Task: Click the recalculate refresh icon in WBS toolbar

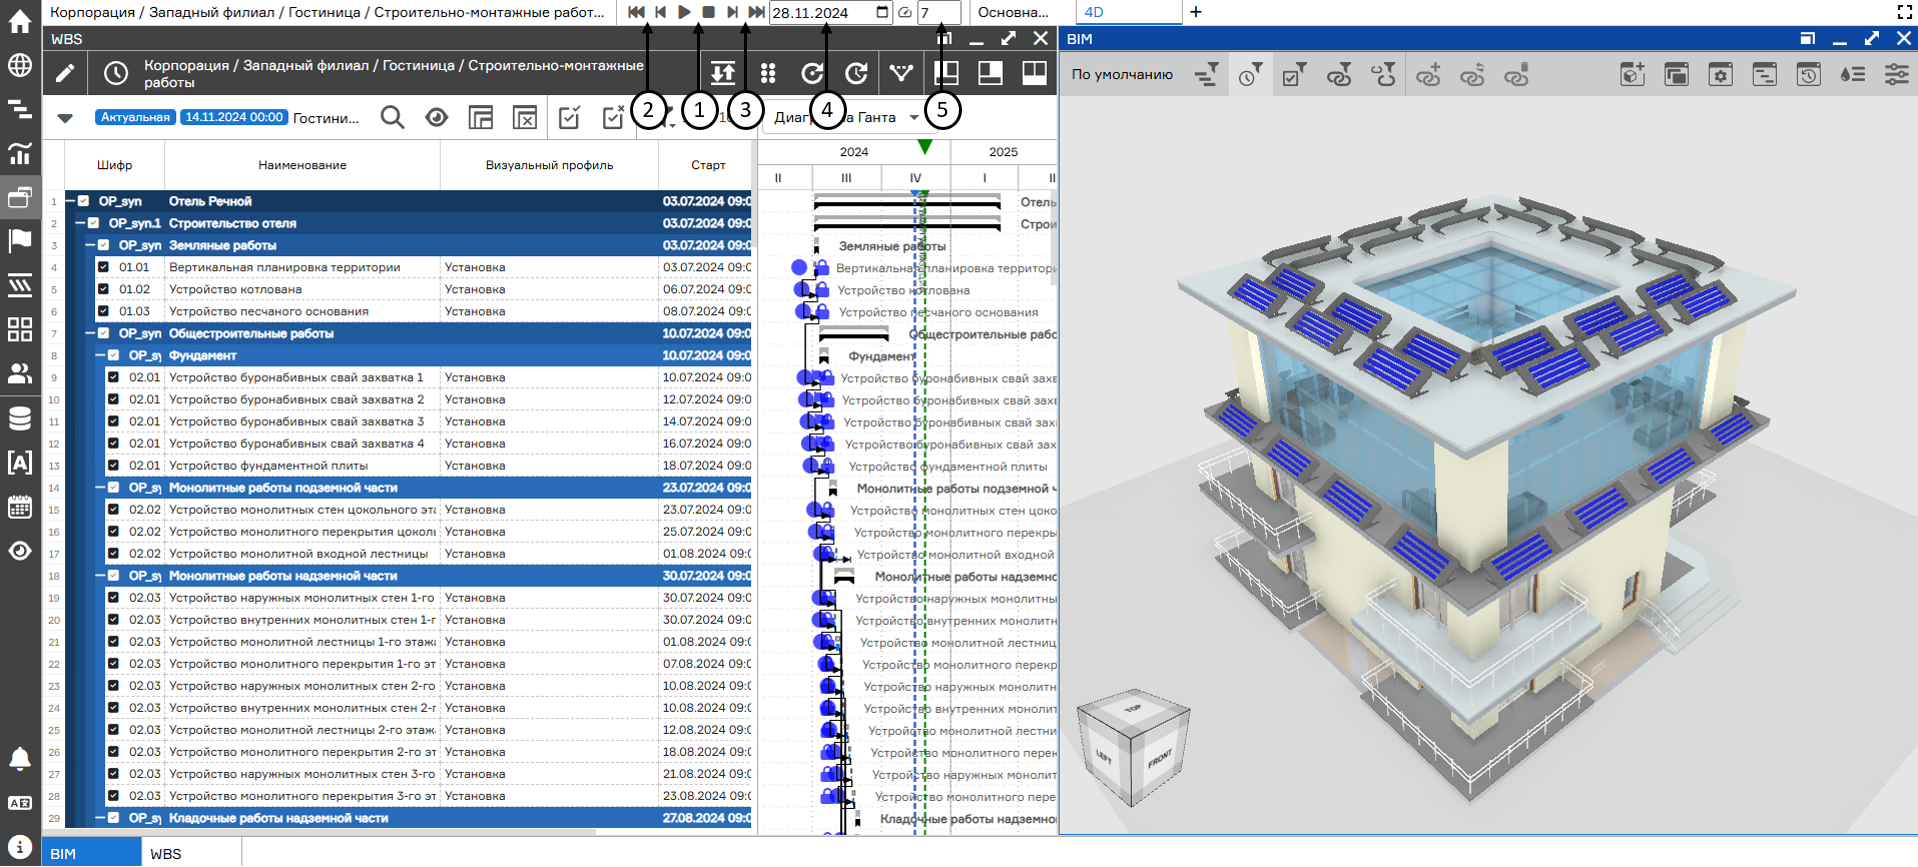Action: coord(812,73)
